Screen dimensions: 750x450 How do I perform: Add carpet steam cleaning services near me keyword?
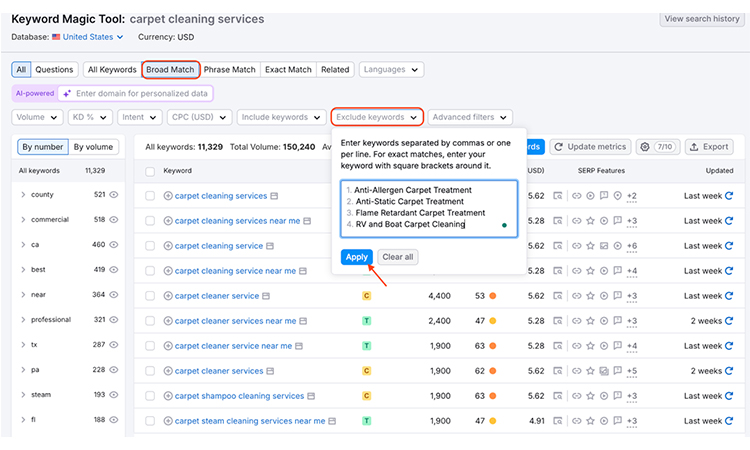point(168,421)
